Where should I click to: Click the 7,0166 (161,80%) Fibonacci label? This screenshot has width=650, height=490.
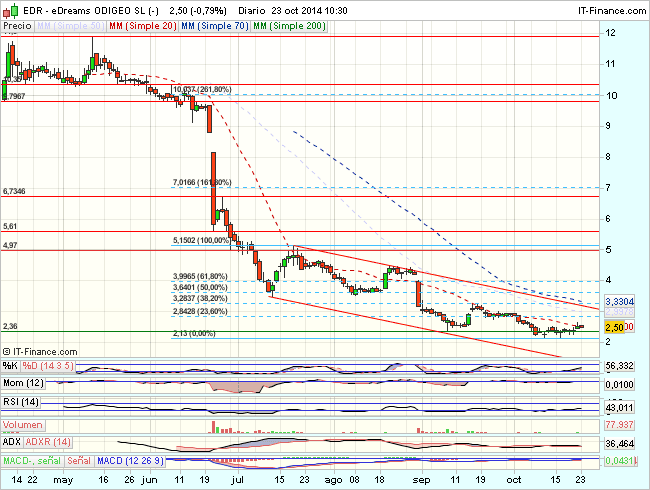[x=202, y=182]
